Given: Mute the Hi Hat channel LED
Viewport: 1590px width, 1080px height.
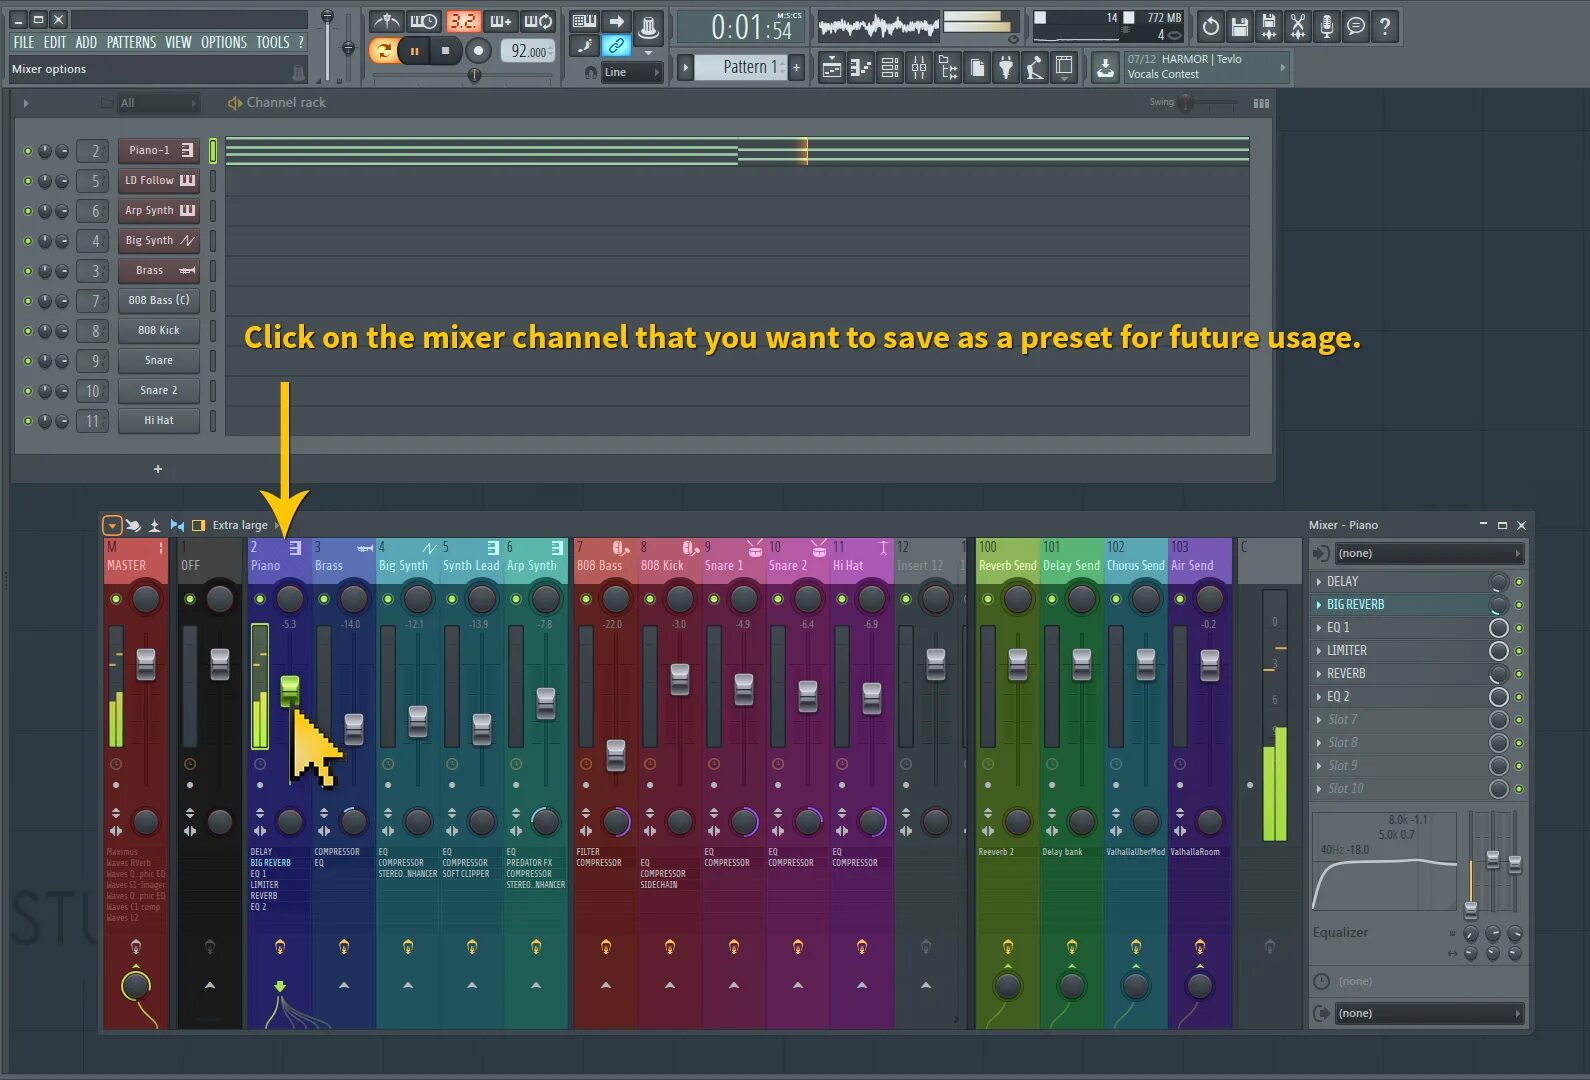Looking at the screenshot, I should click(28, 421).
